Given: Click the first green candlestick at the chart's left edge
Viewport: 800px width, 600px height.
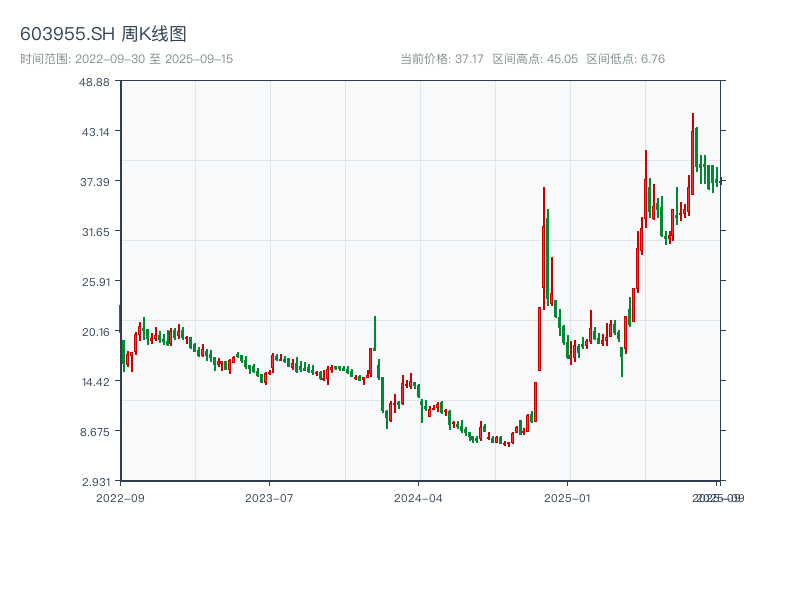Looking at the screenshot, I should pos(120,319).
